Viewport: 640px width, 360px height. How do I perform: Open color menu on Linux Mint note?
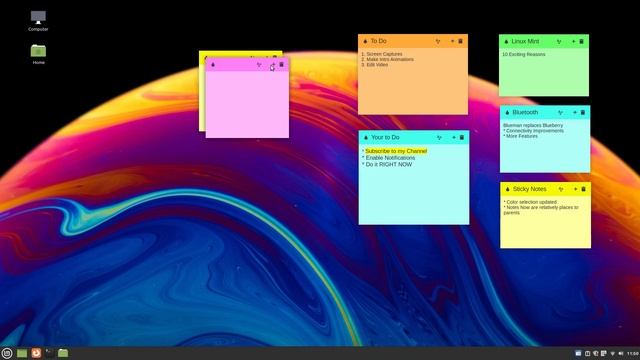click(x=507, y=42)
